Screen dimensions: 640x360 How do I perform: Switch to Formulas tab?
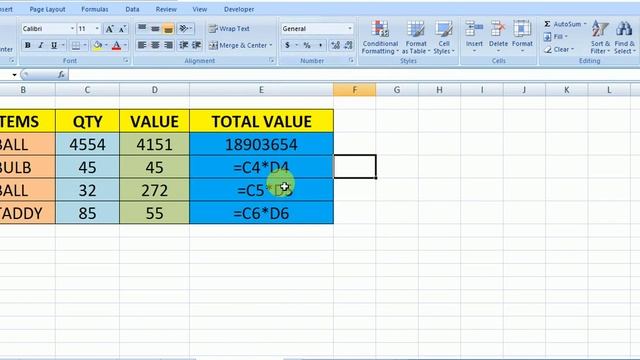click(x=95, y=9)
